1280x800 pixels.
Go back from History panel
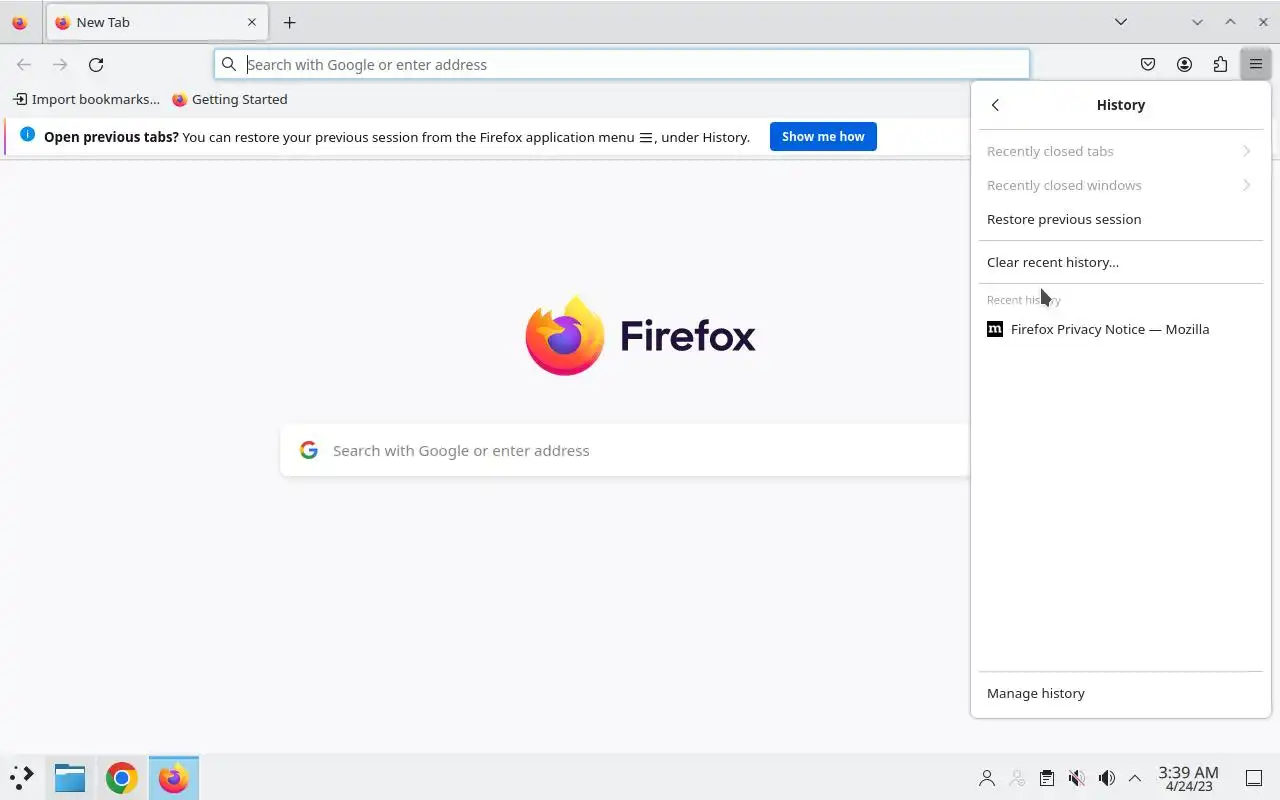click(995, 105)
